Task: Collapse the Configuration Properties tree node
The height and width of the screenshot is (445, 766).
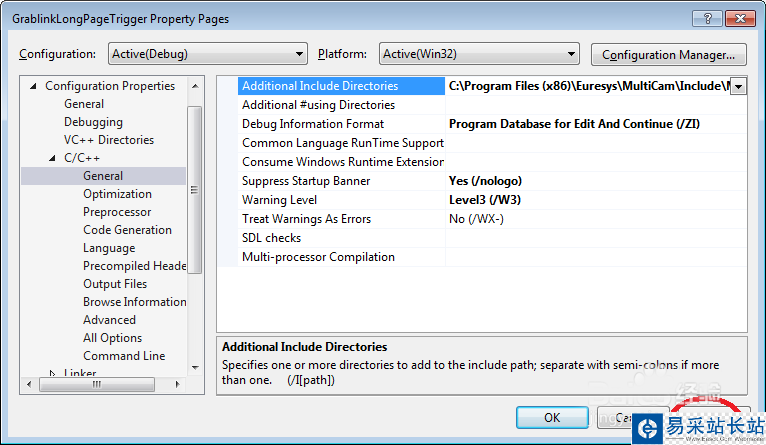Action: click(x=35, y=86)
